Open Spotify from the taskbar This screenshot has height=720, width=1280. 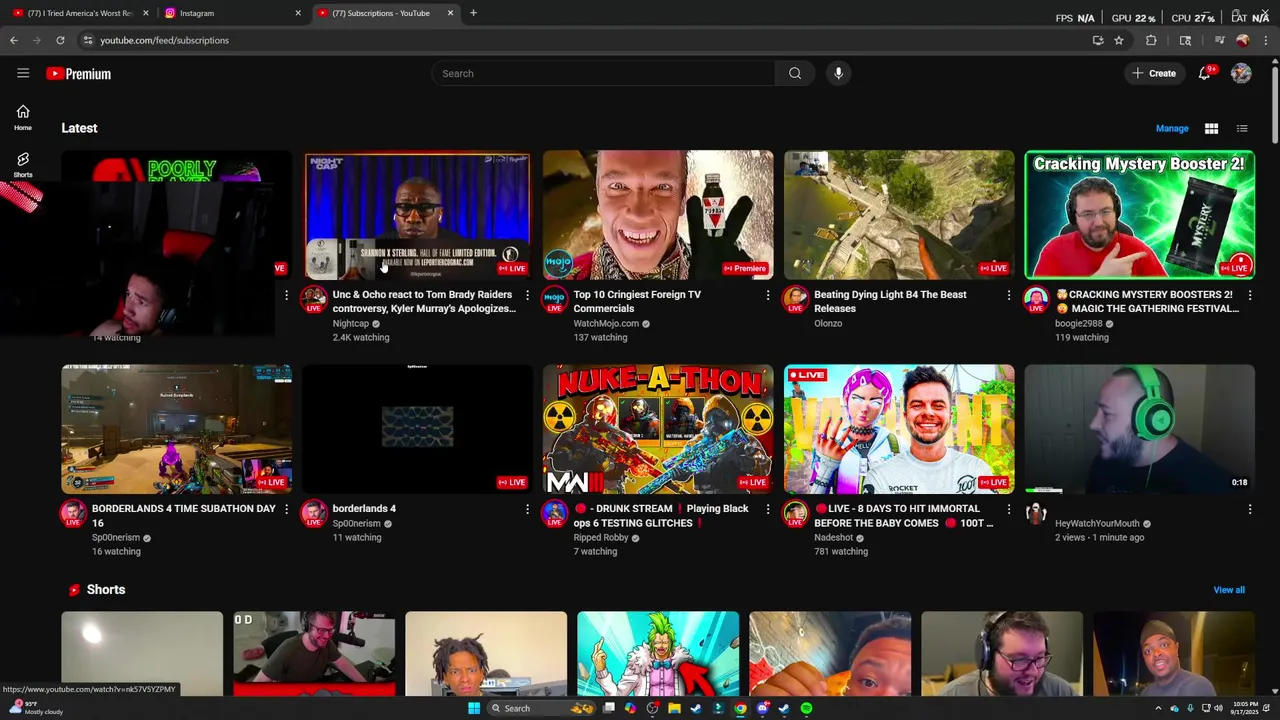click(806, 708)
